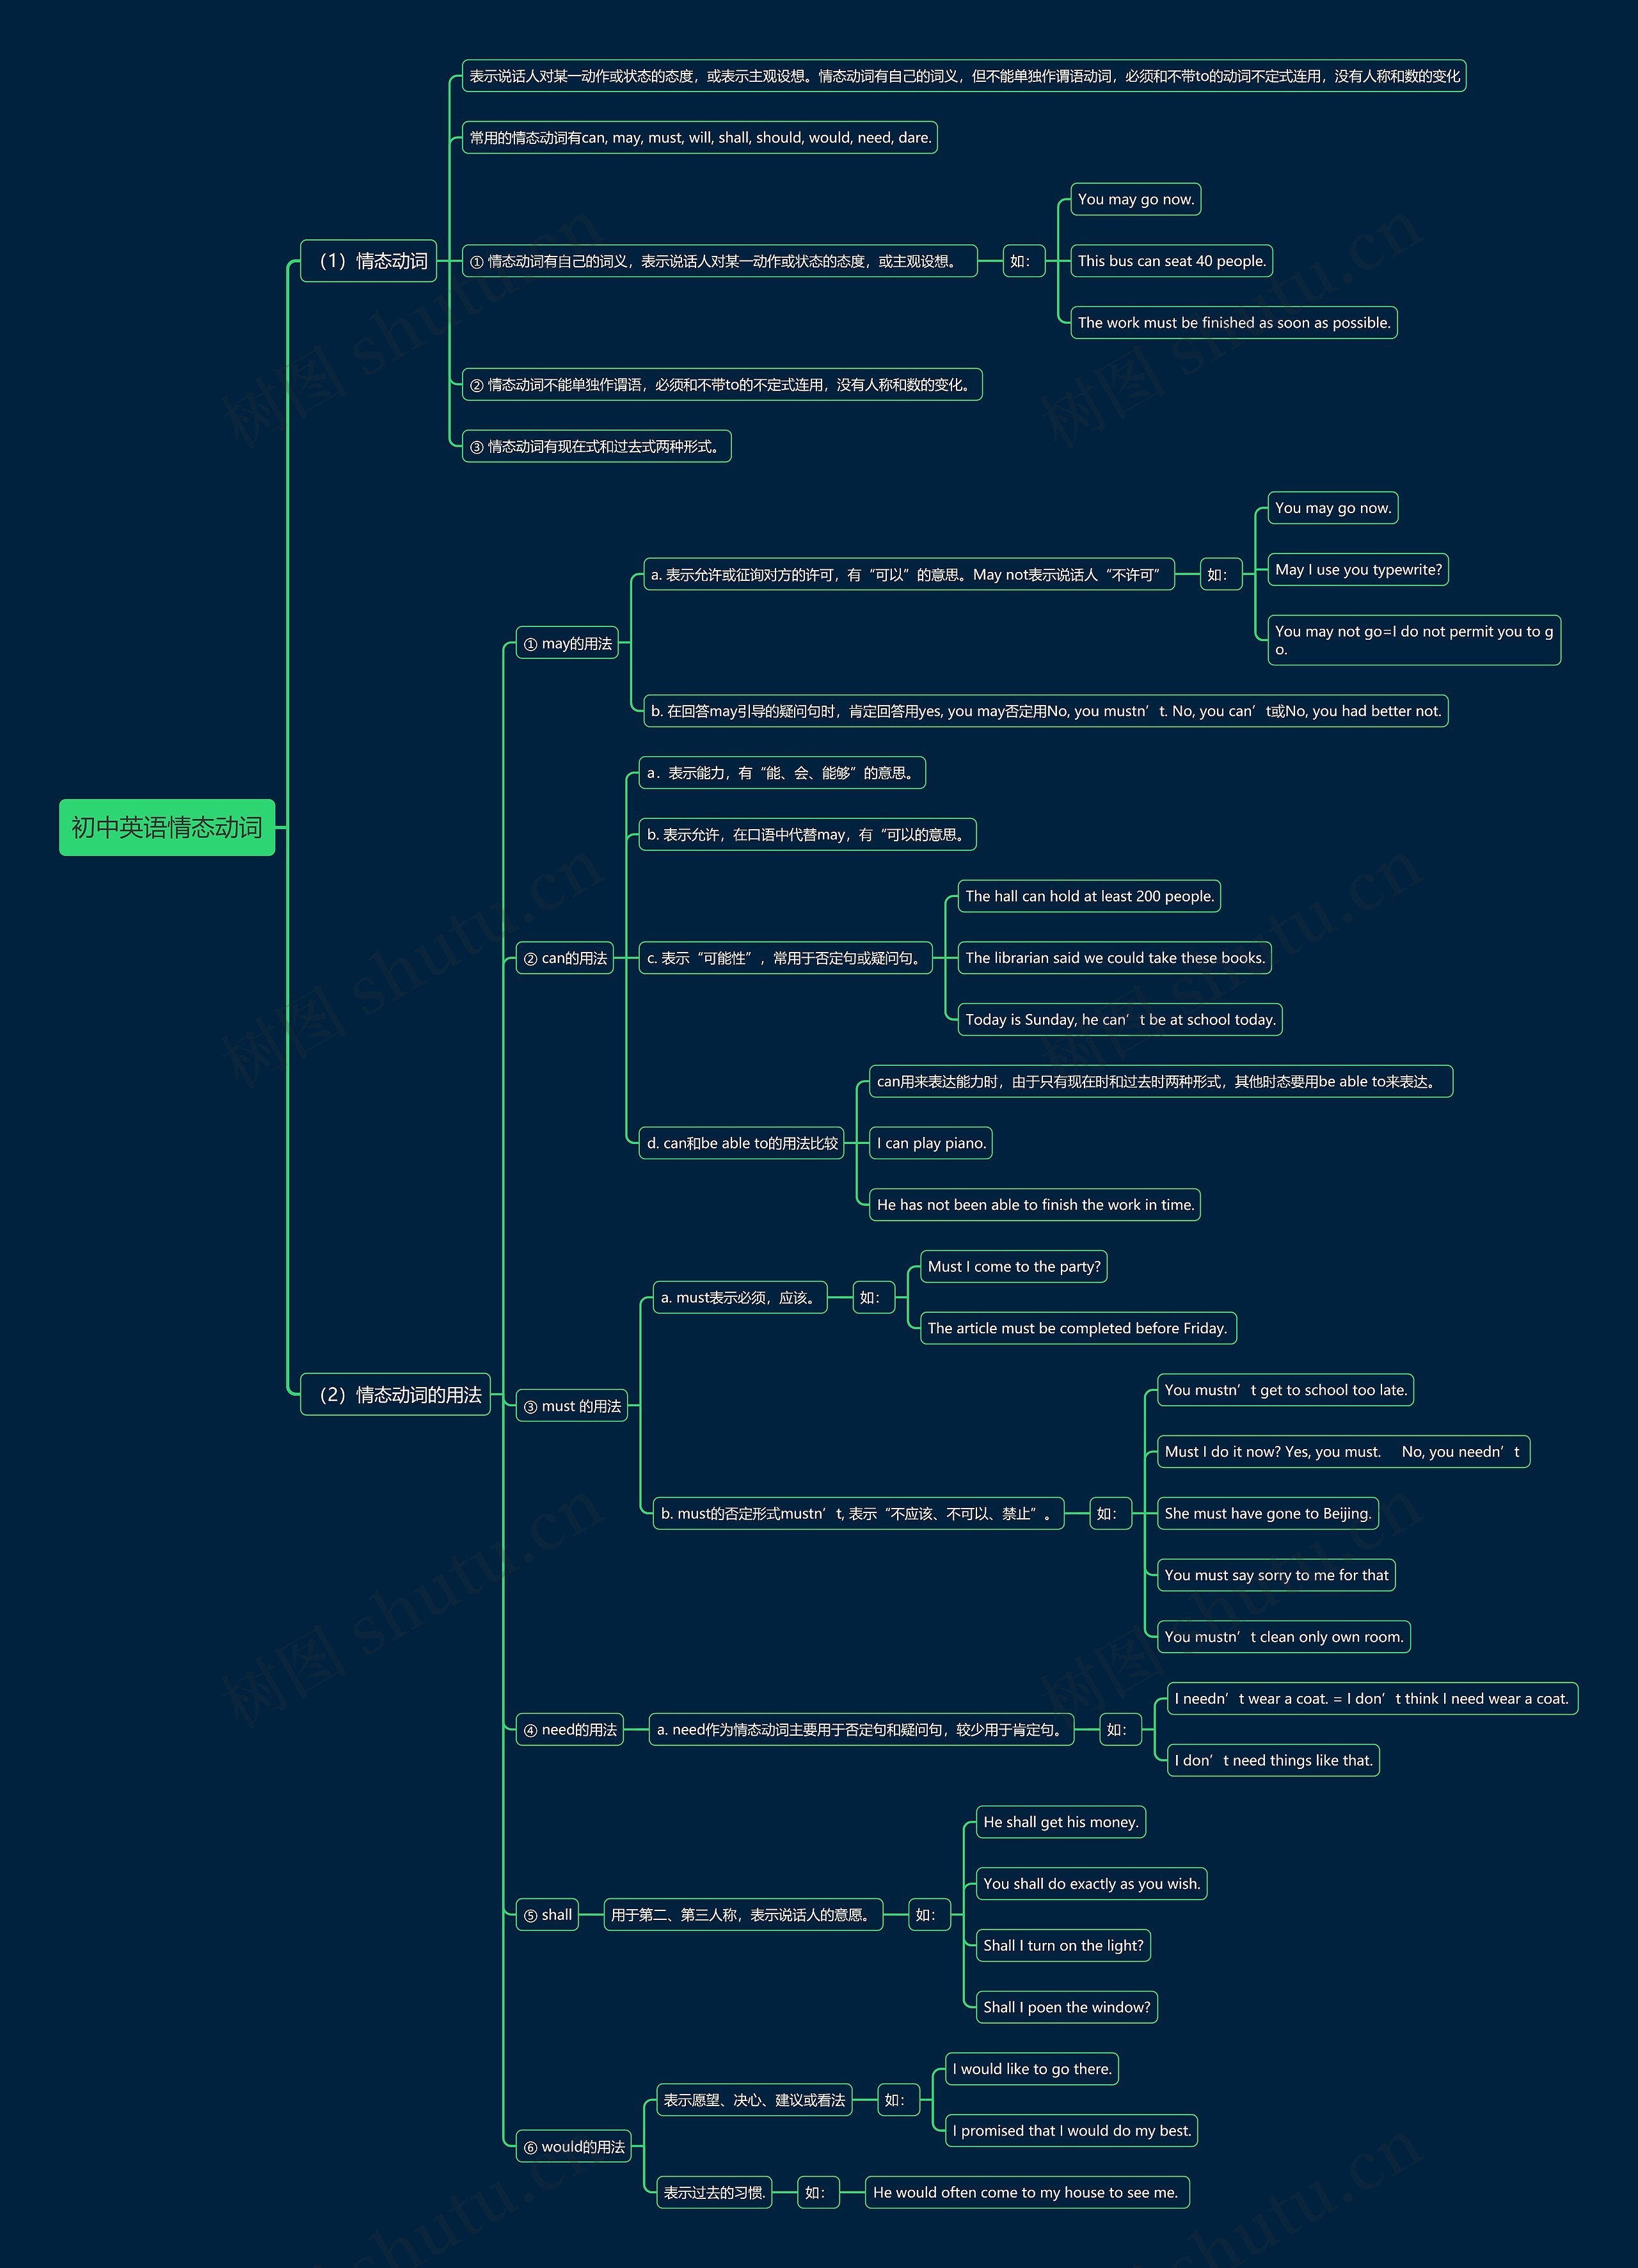Image resolution: width=1638 pixels, height=2268 pixels.
Task: Select 'I needn't wear a coat.' node
Action: tap(1372, 1699)
